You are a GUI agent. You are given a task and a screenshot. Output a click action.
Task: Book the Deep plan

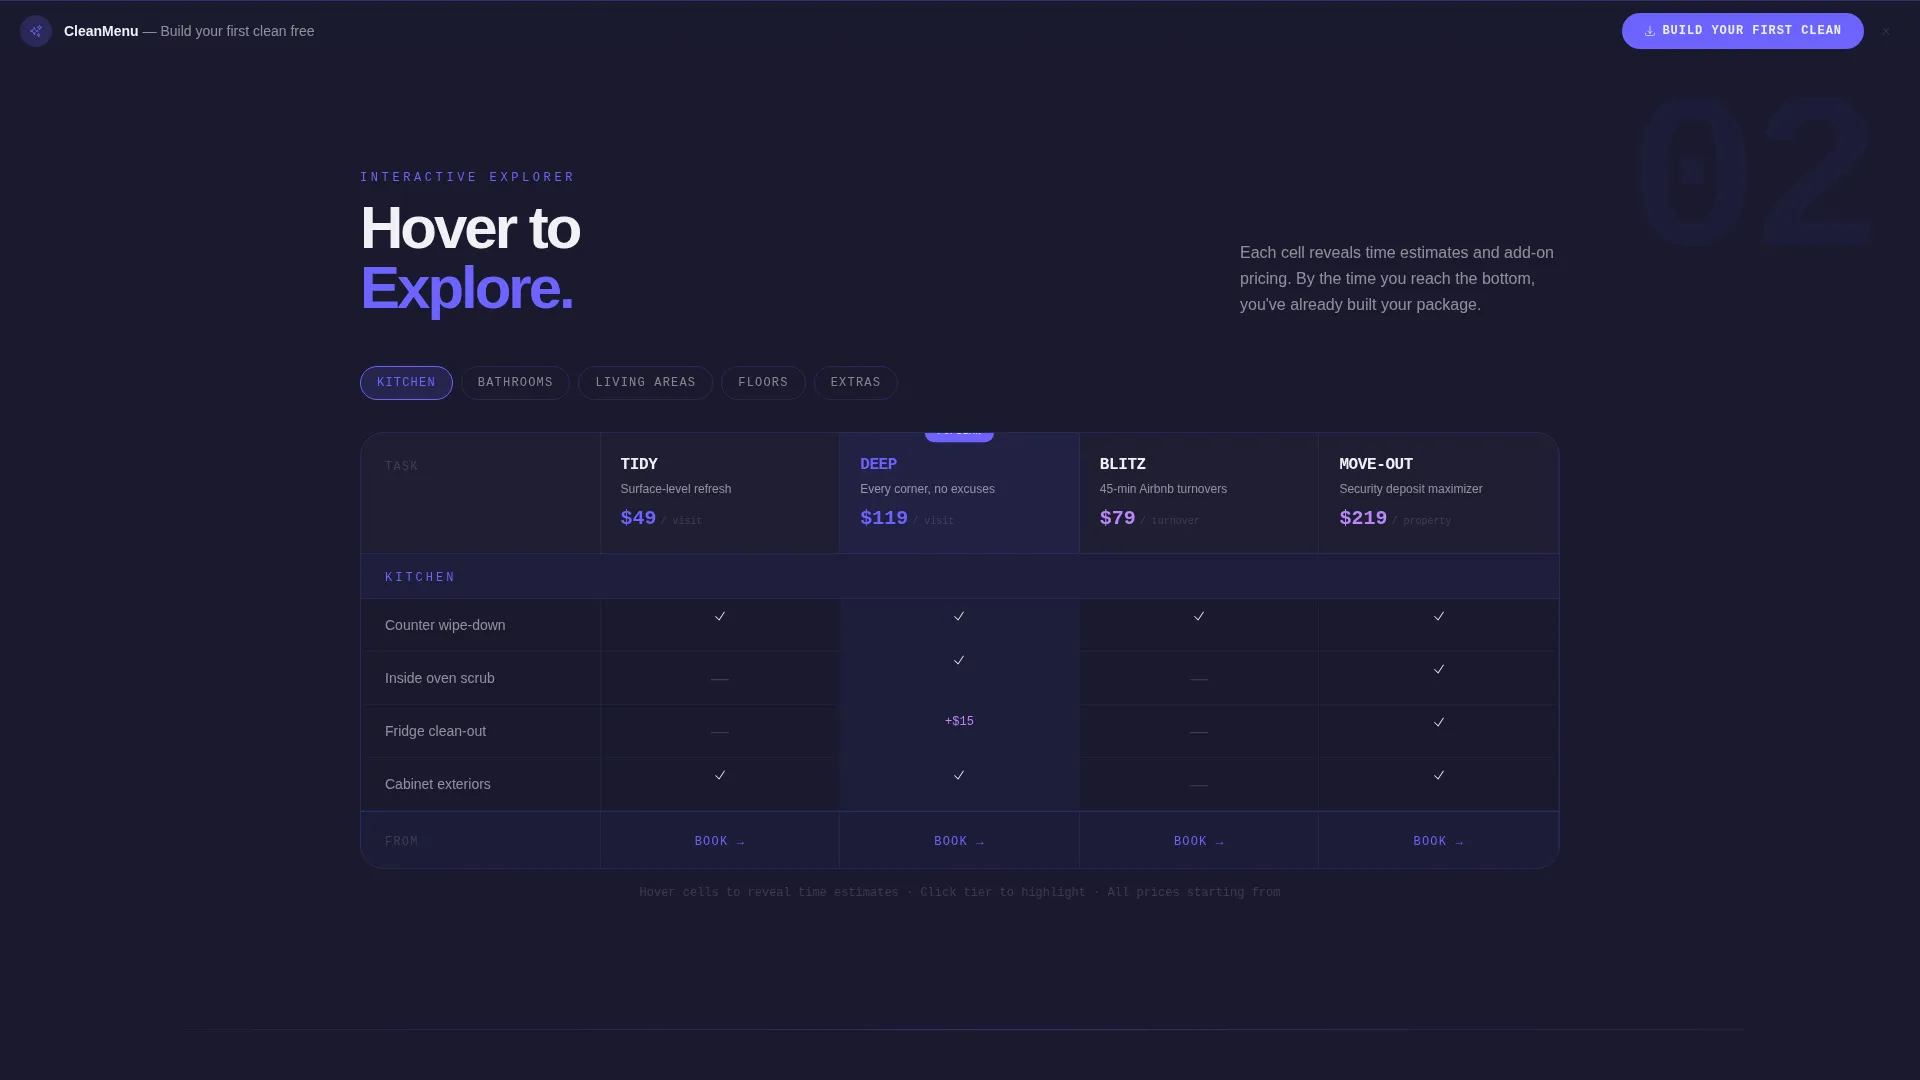[959, 842]
